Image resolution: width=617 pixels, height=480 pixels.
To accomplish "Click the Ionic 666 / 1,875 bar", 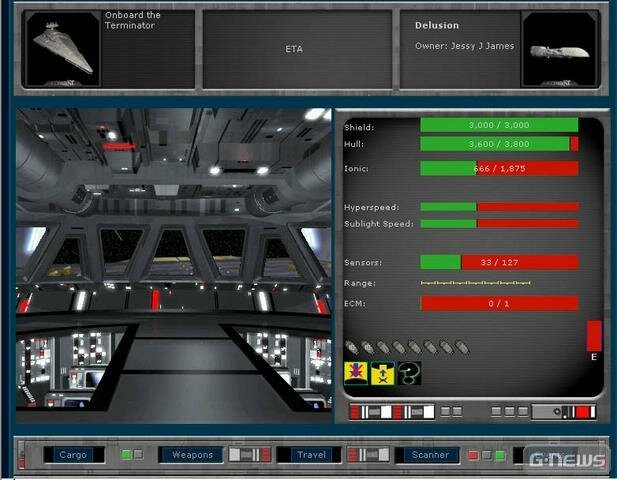I will (x=499, y=168).
